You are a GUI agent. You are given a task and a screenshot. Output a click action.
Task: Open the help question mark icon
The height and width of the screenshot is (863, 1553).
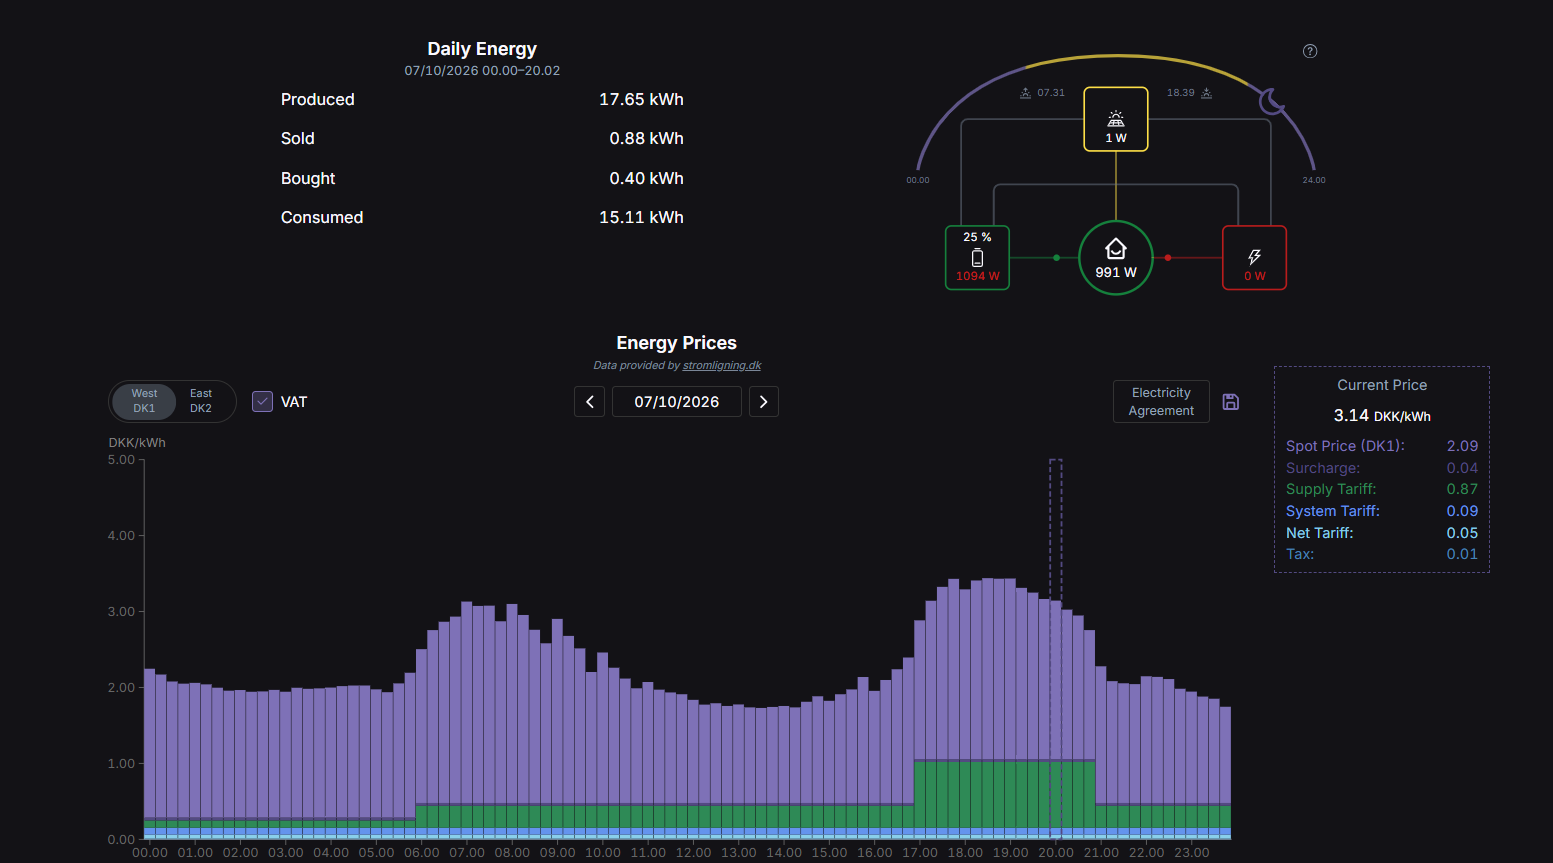[x=1310, y=51]
